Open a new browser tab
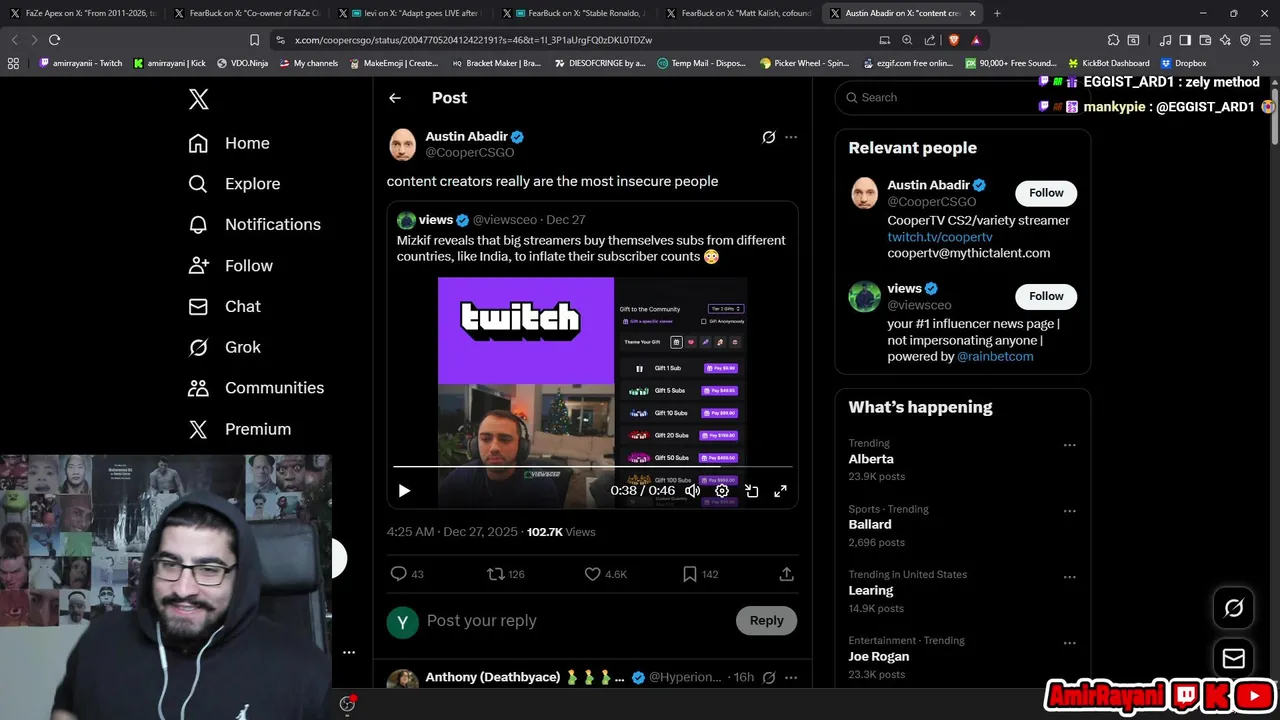 [x=997, y=13]
